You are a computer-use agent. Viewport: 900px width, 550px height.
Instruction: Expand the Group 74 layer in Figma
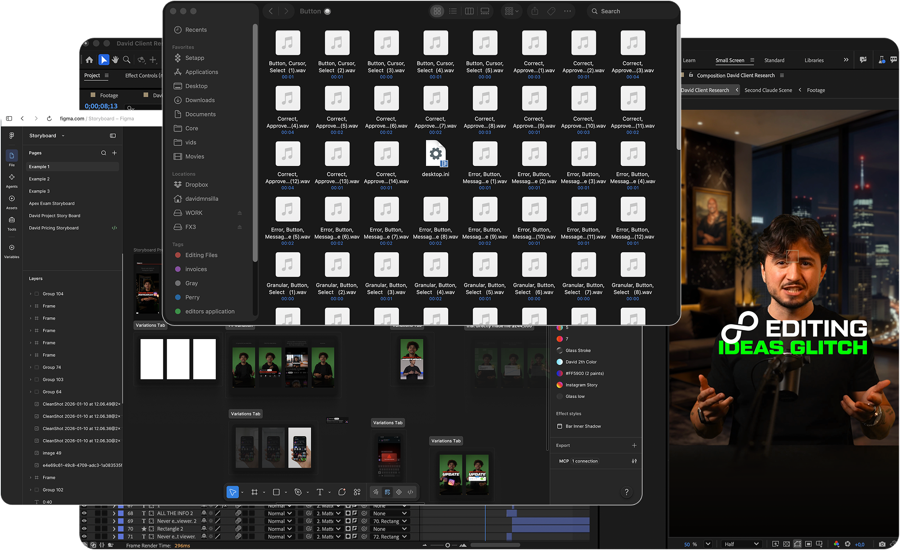(30, 367)
